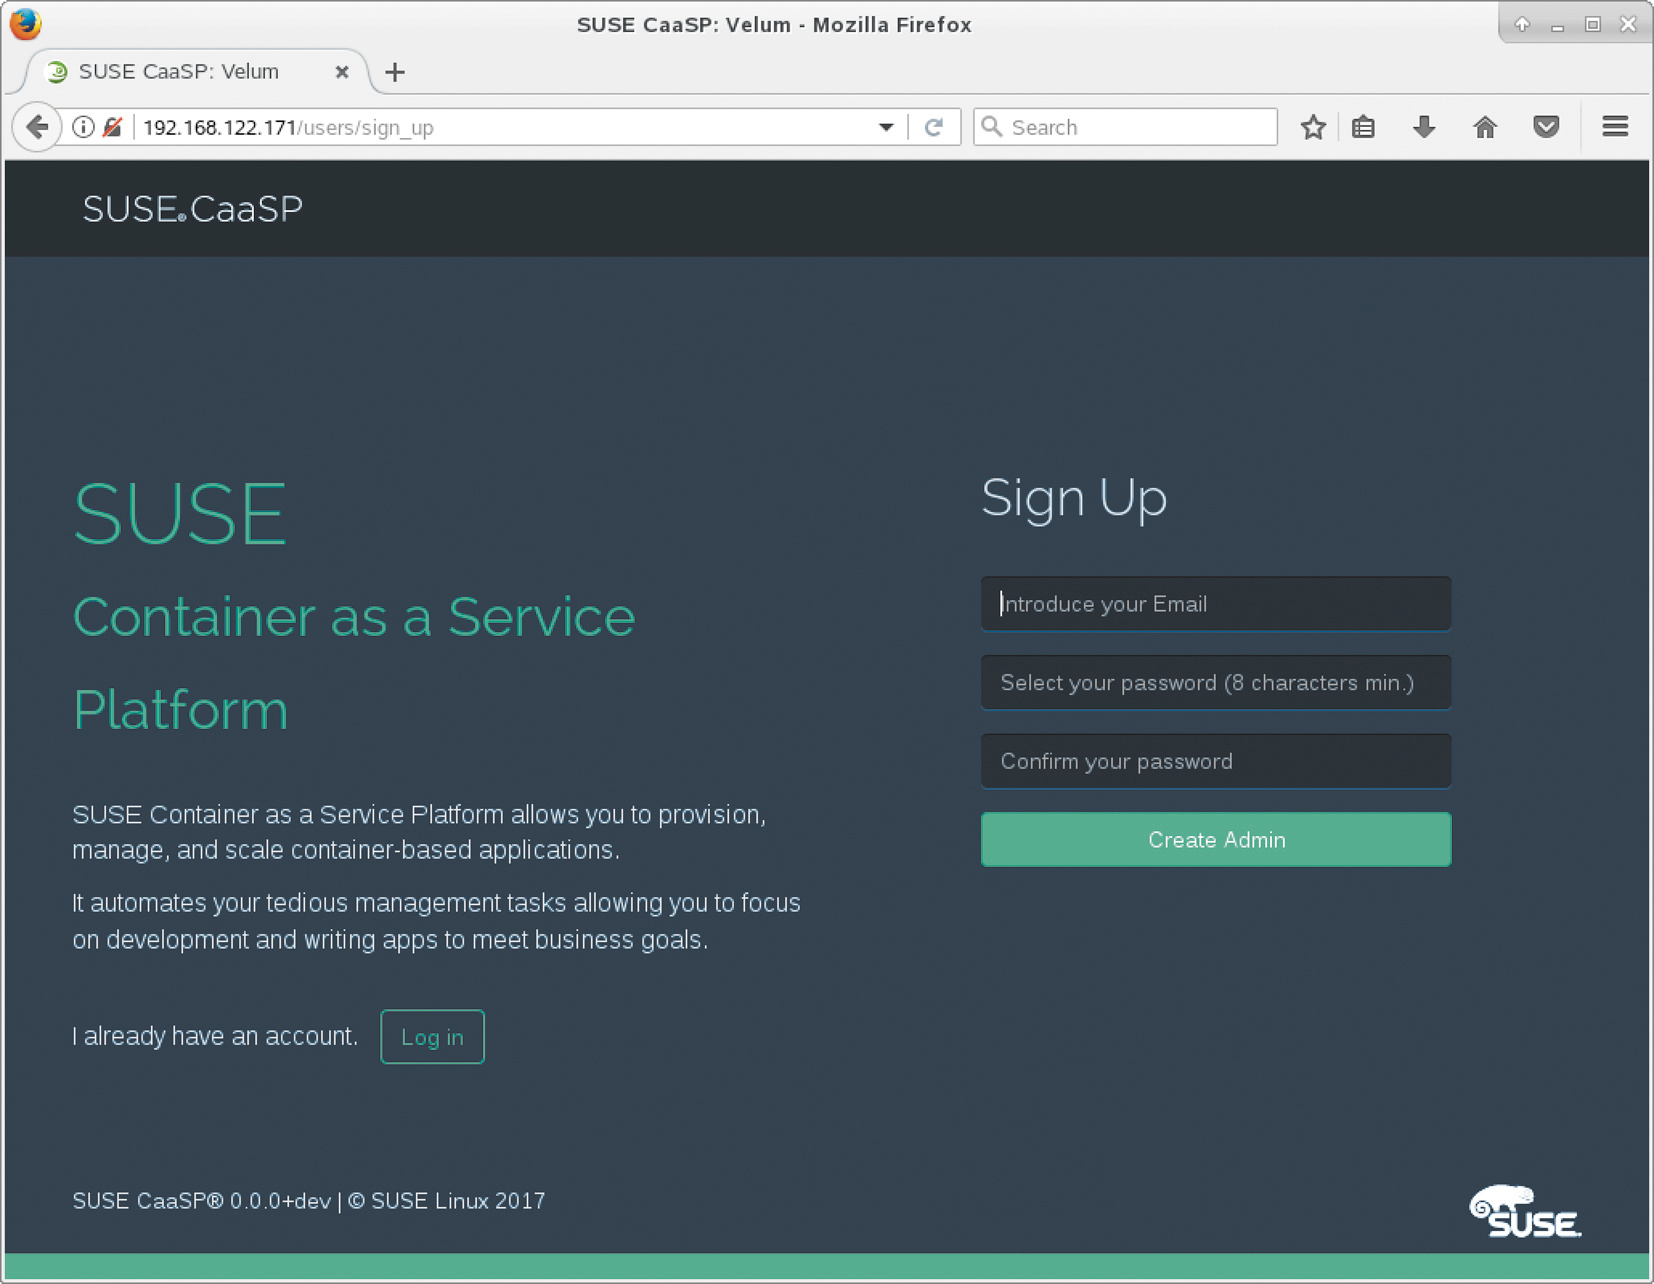The width and height of the screenshot is (1654, 1284).
Task: Click the 'Container as a Service' heading
Action: tap(354, 616)
